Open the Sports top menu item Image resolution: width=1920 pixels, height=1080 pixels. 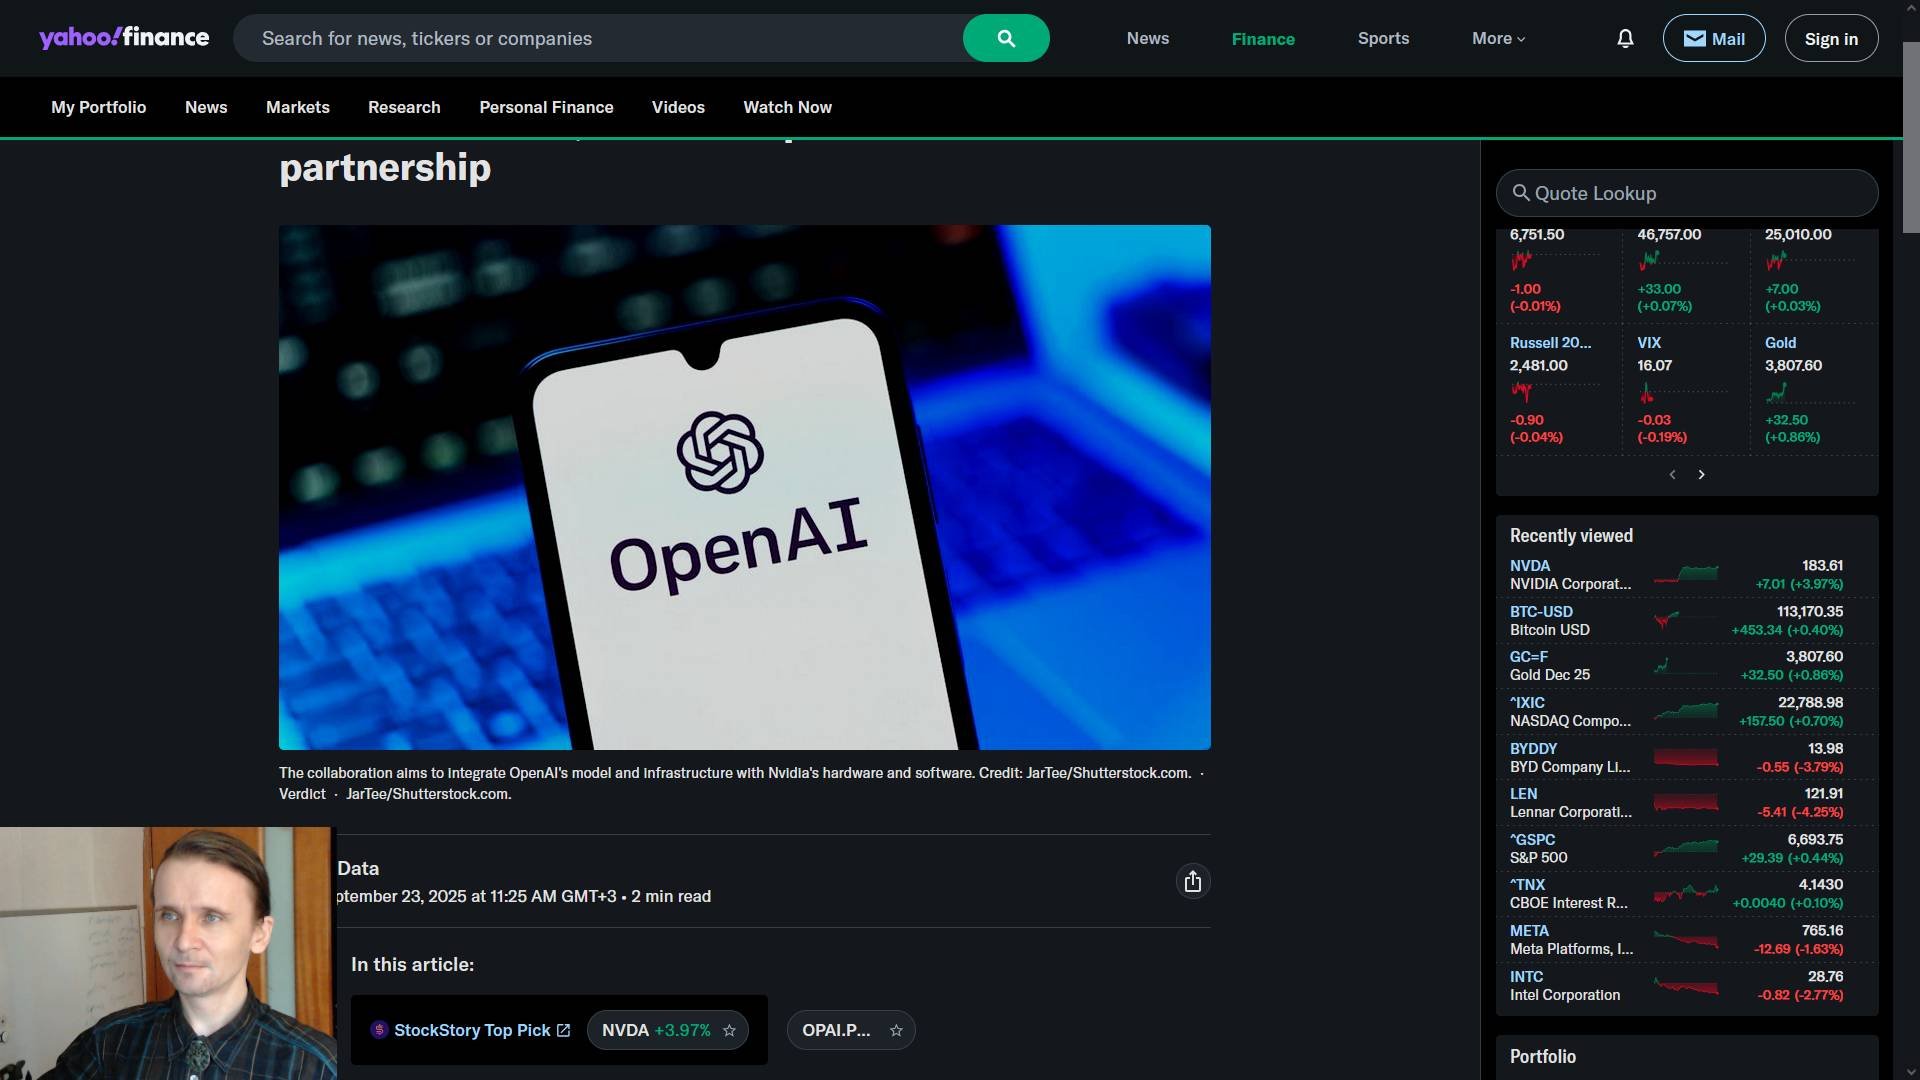pos(1383,39)
